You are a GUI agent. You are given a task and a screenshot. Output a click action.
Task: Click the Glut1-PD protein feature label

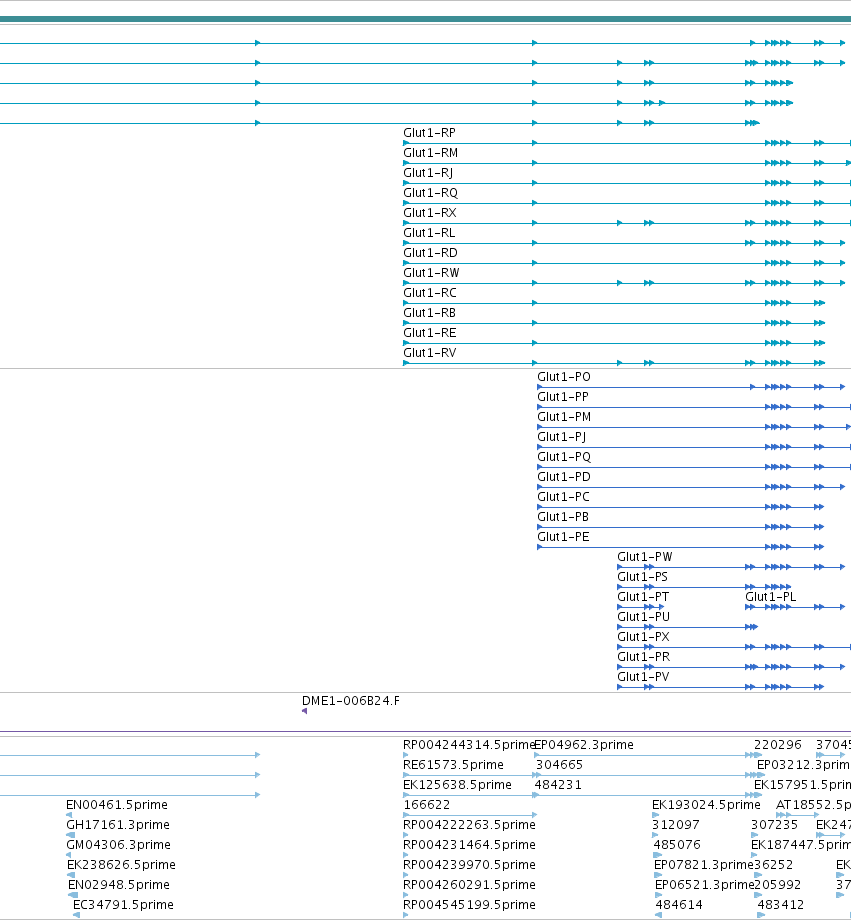564,477
